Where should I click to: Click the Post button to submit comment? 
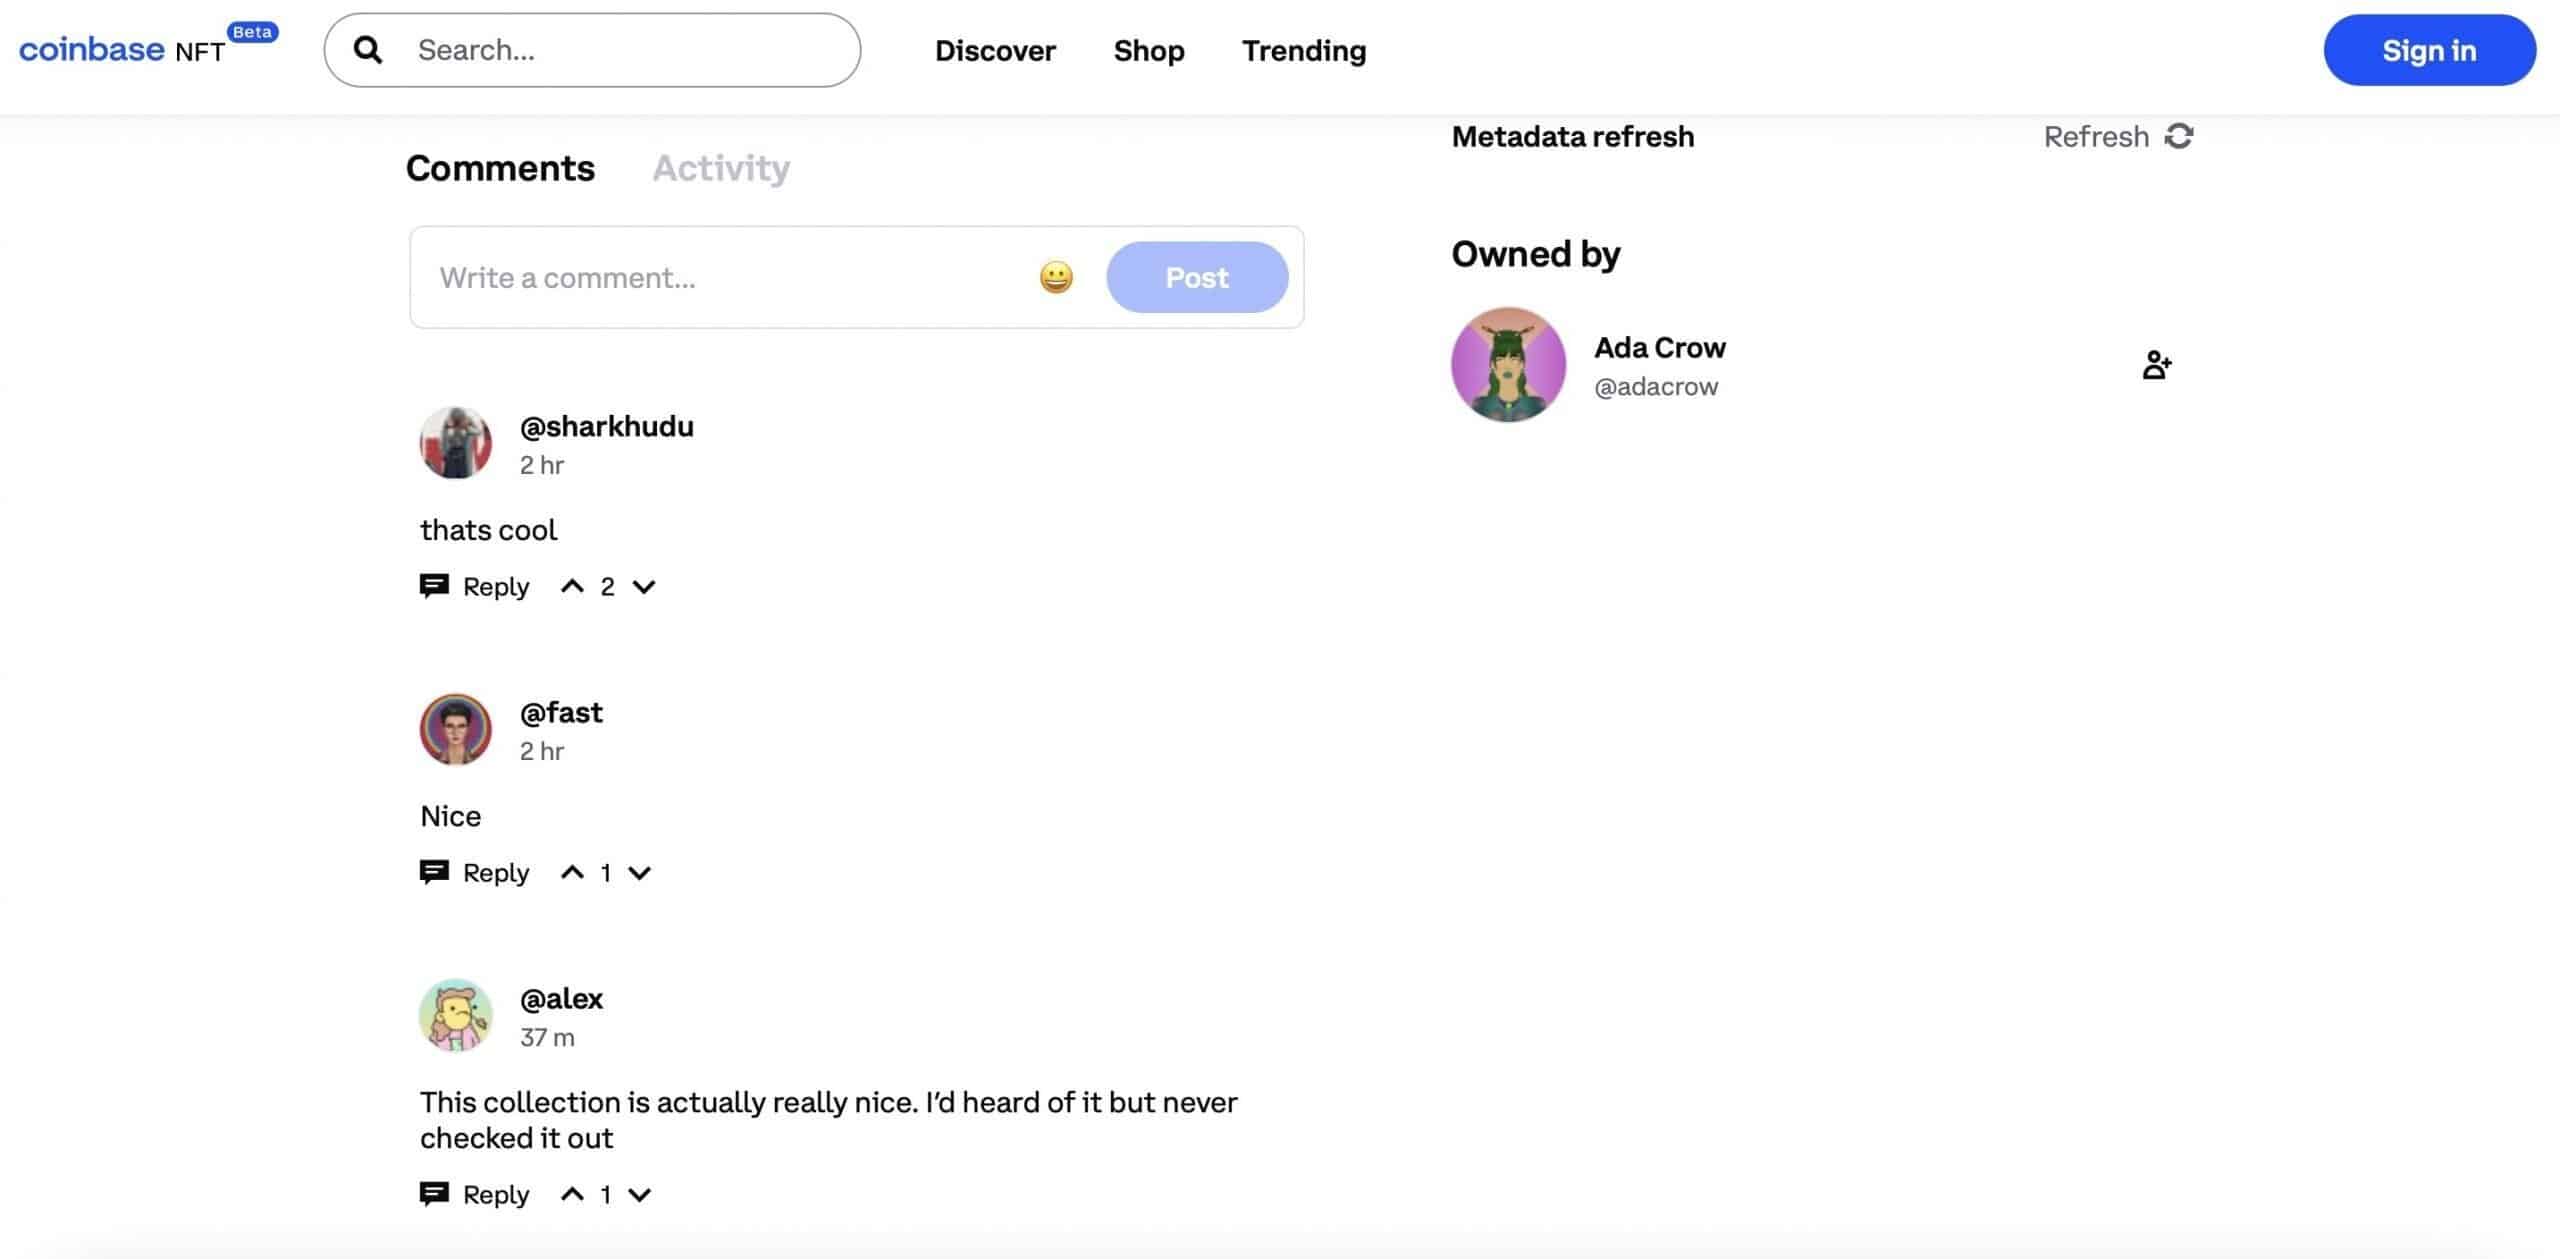[x=1197, y=278]
